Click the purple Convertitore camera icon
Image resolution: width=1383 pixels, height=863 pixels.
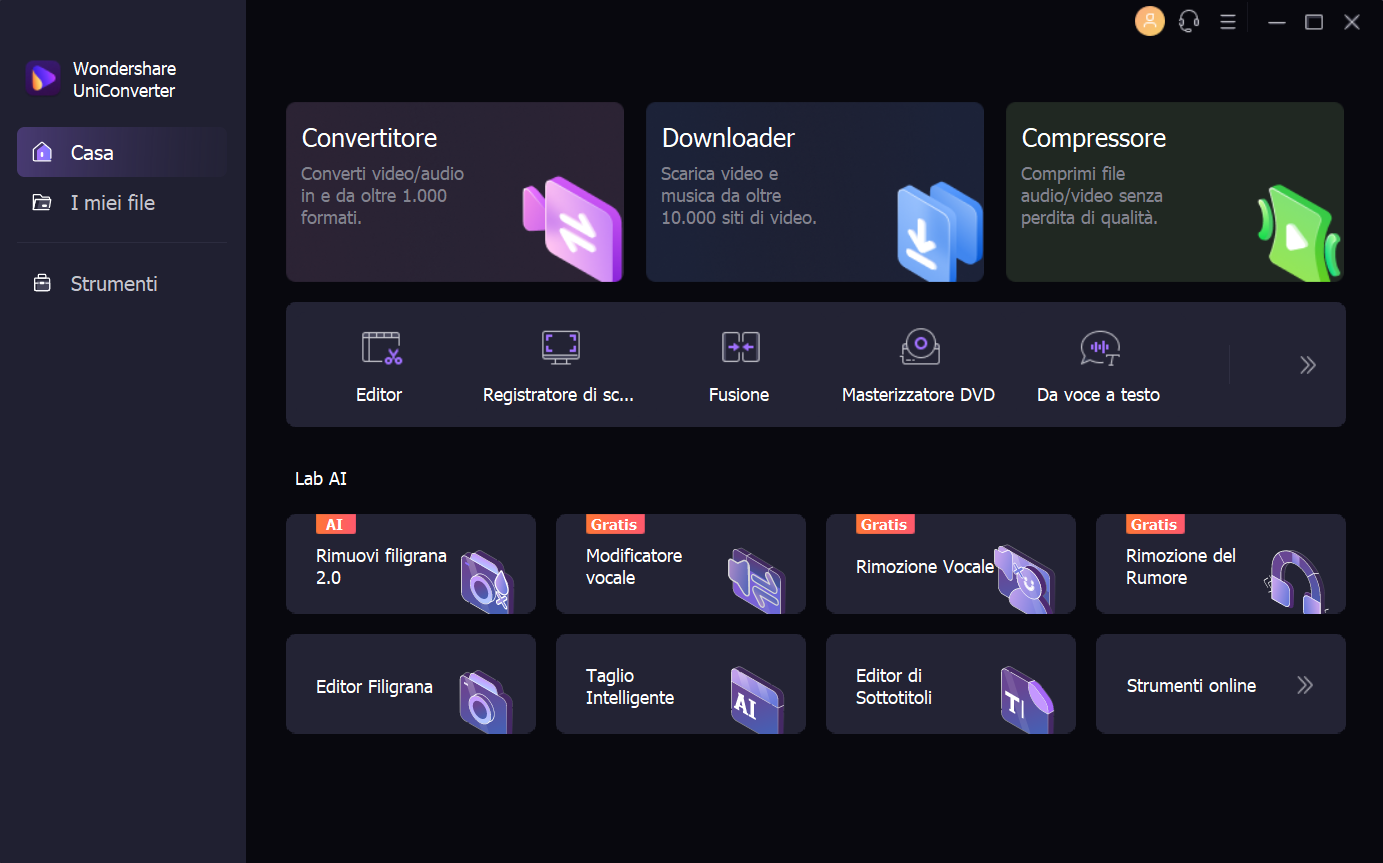pyautogui.click(x=572, y=227)
